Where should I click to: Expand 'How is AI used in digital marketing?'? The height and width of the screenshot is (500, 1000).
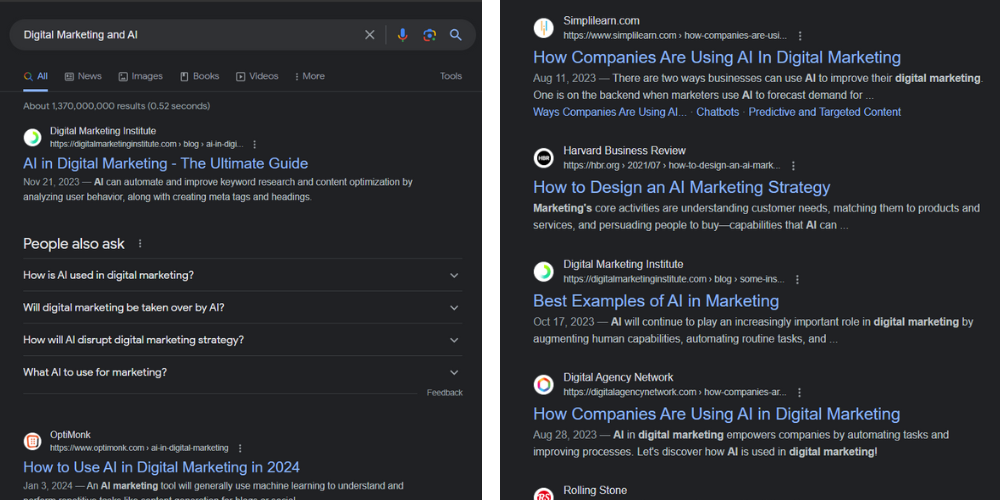[x=242, y=275]
